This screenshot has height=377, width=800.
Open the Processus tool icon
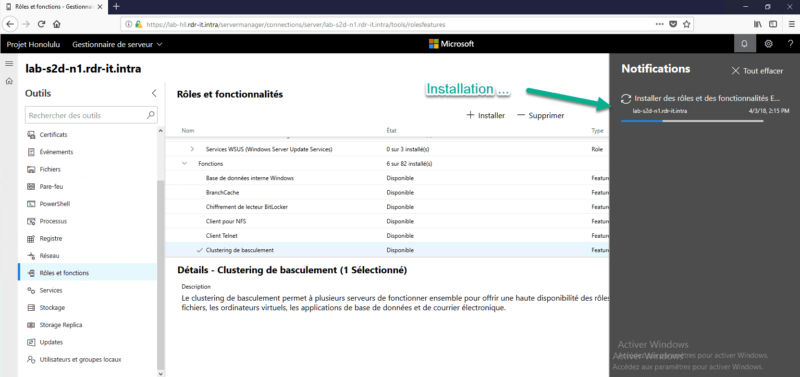[x=30, y=221]
